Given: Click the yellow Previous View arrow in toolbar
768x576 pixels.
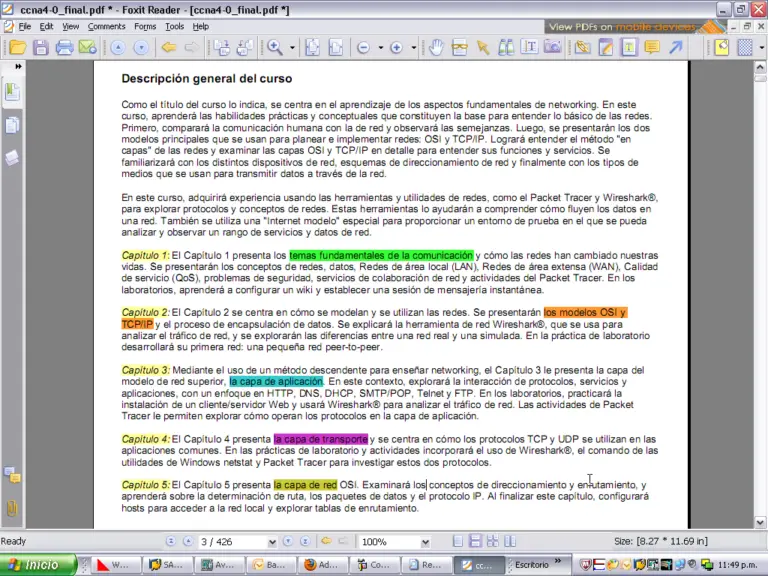Looking at the screenshot, I should pyautogui.click(x=168, y=48).
